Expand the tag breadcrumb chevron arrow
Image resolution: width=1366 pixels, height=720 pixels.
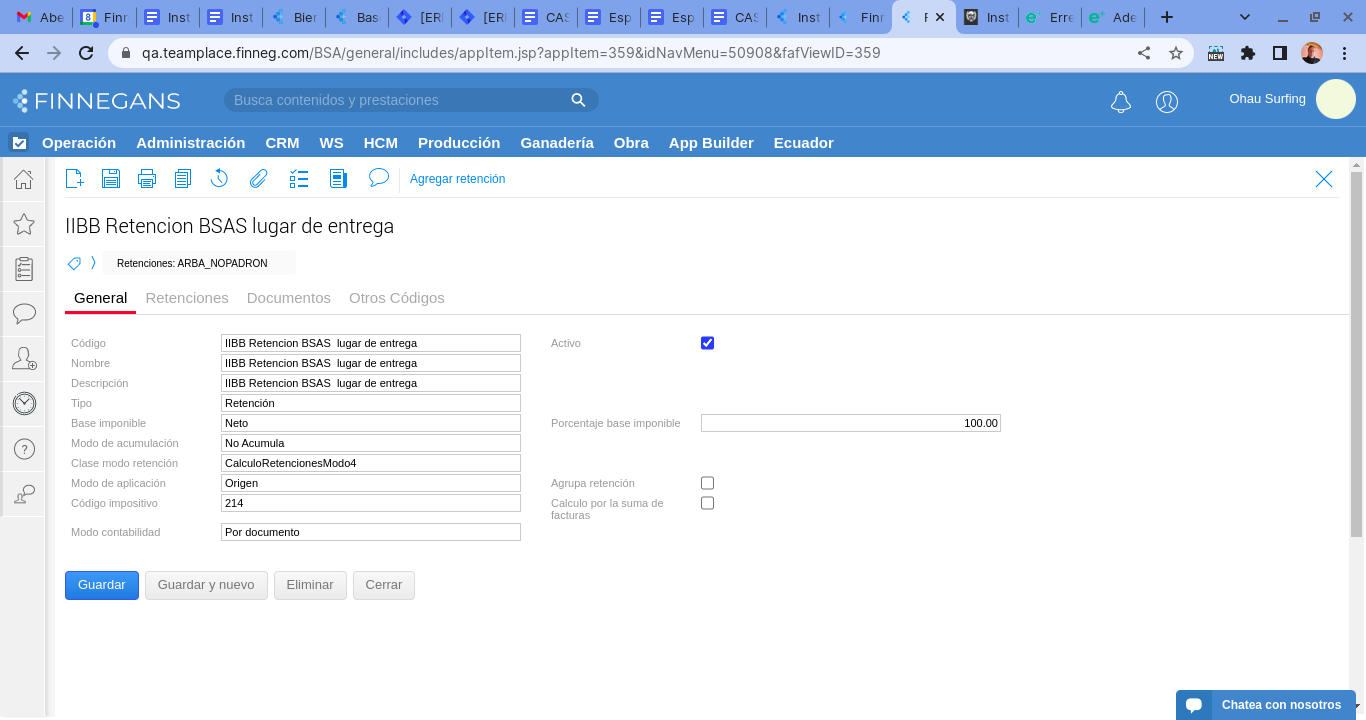click(93, 263)
